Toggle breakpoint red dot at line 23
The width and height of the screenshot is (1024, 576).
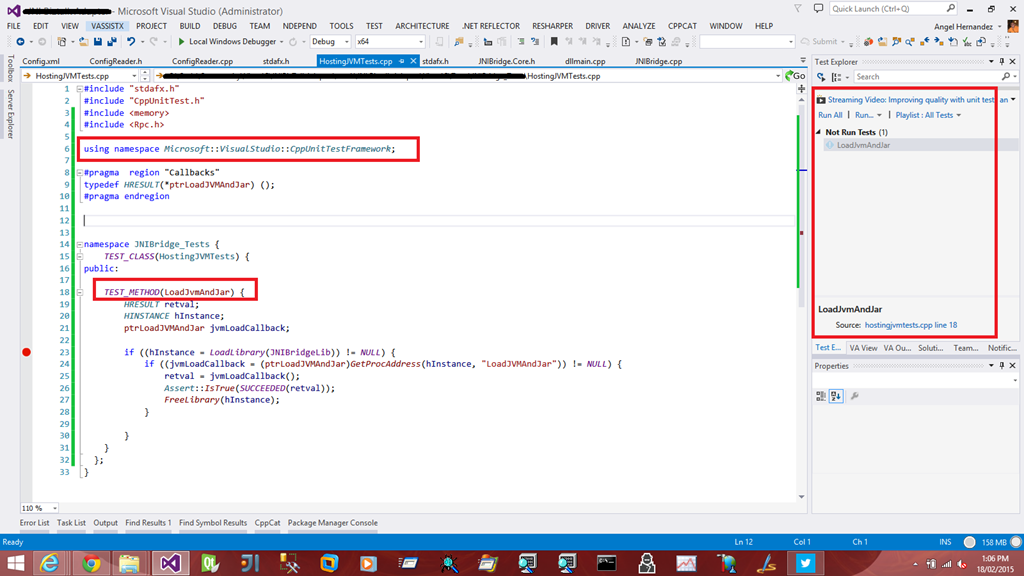[27, 352]
